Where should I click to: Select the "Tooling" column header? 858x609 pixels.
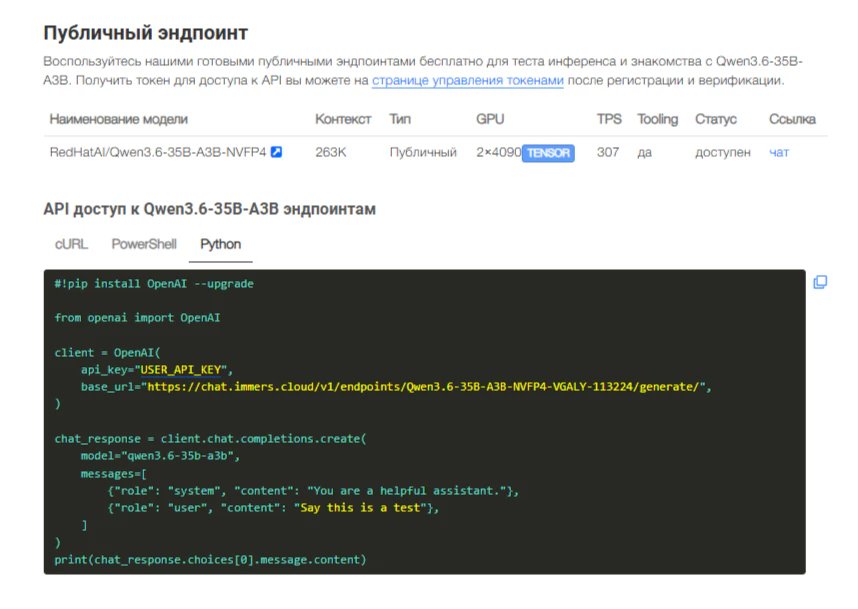tap(658, 119)
